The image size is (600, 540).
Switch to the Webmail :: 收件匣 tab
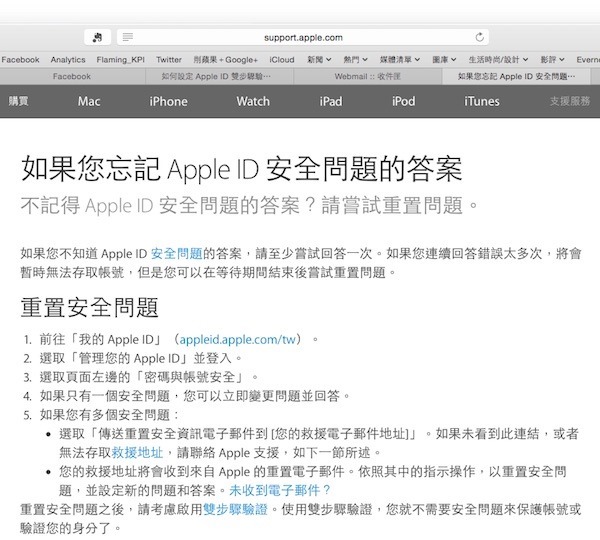click(x=368, y=77)
